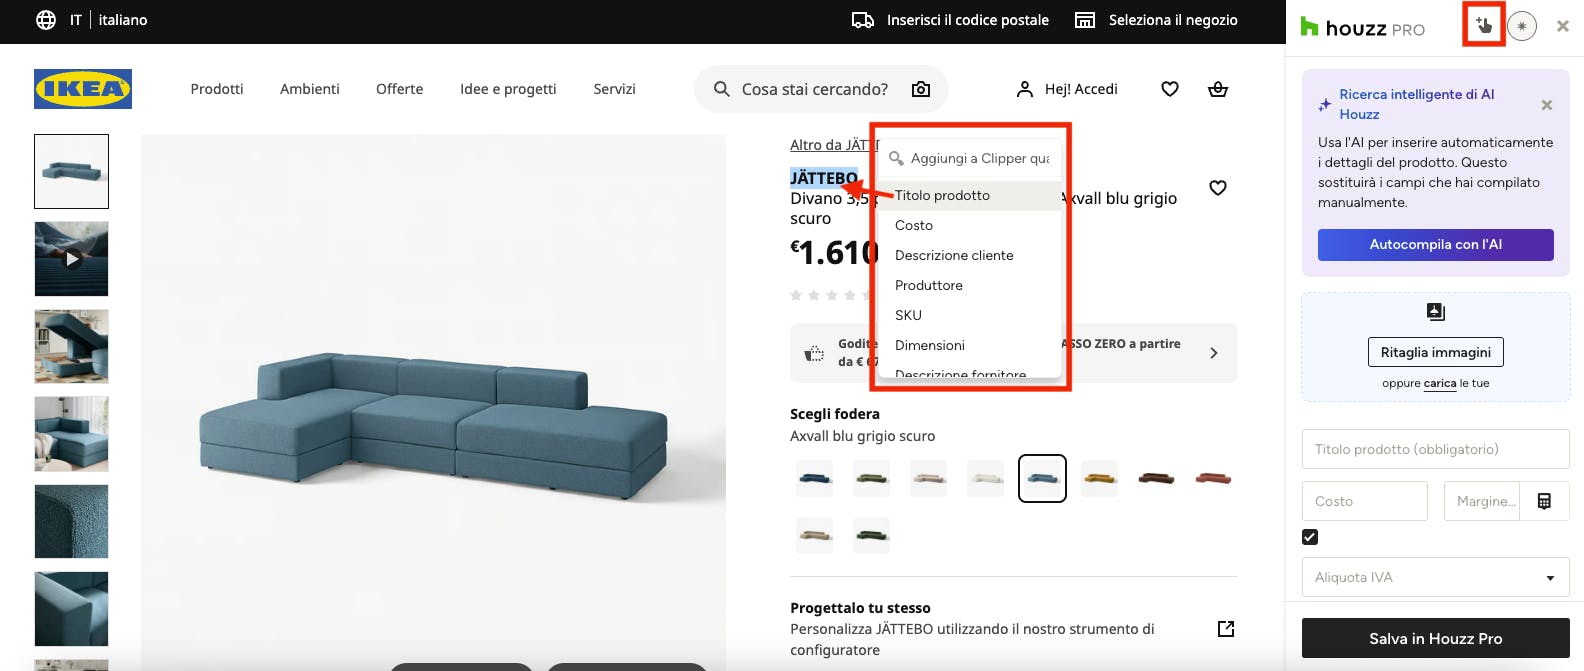Click magnifier icon in Aggiungi a Clipper popup

click(896, 158)
